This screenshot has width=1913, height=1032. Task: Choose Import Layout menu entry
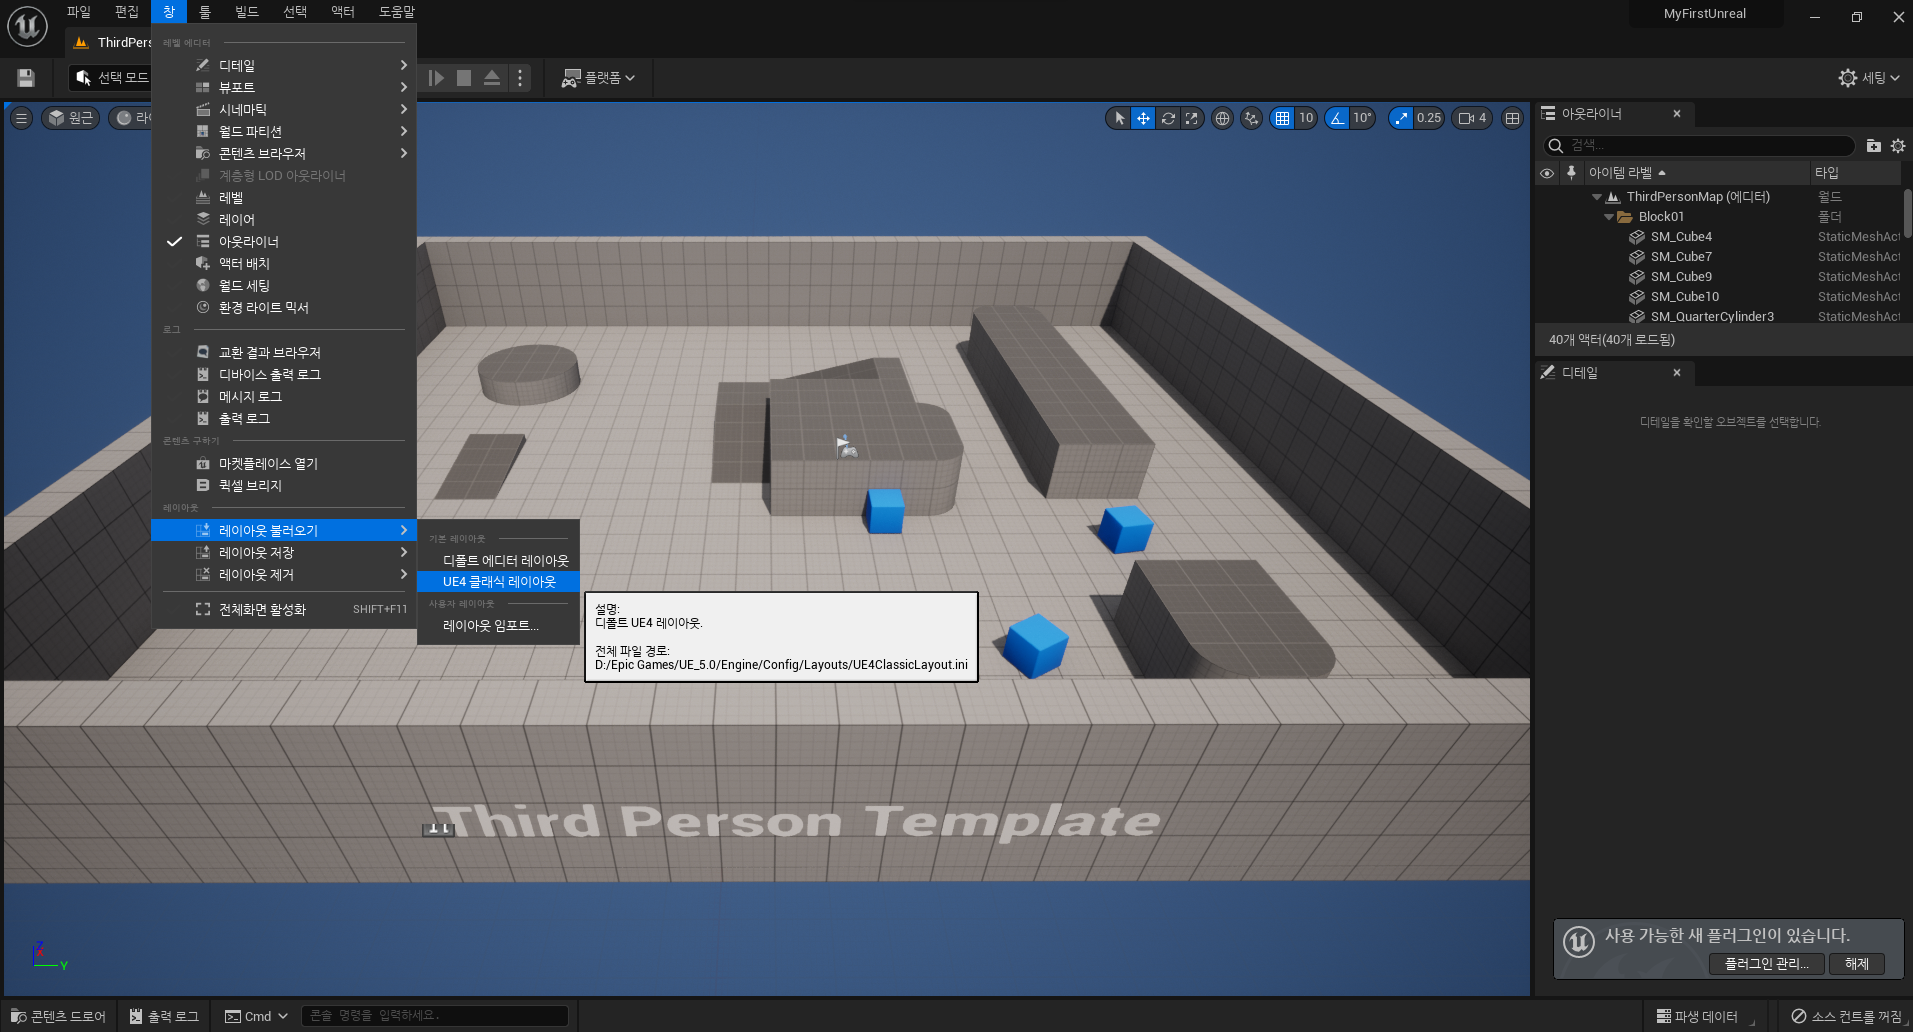pyautogui.click(x=499, y=626)
